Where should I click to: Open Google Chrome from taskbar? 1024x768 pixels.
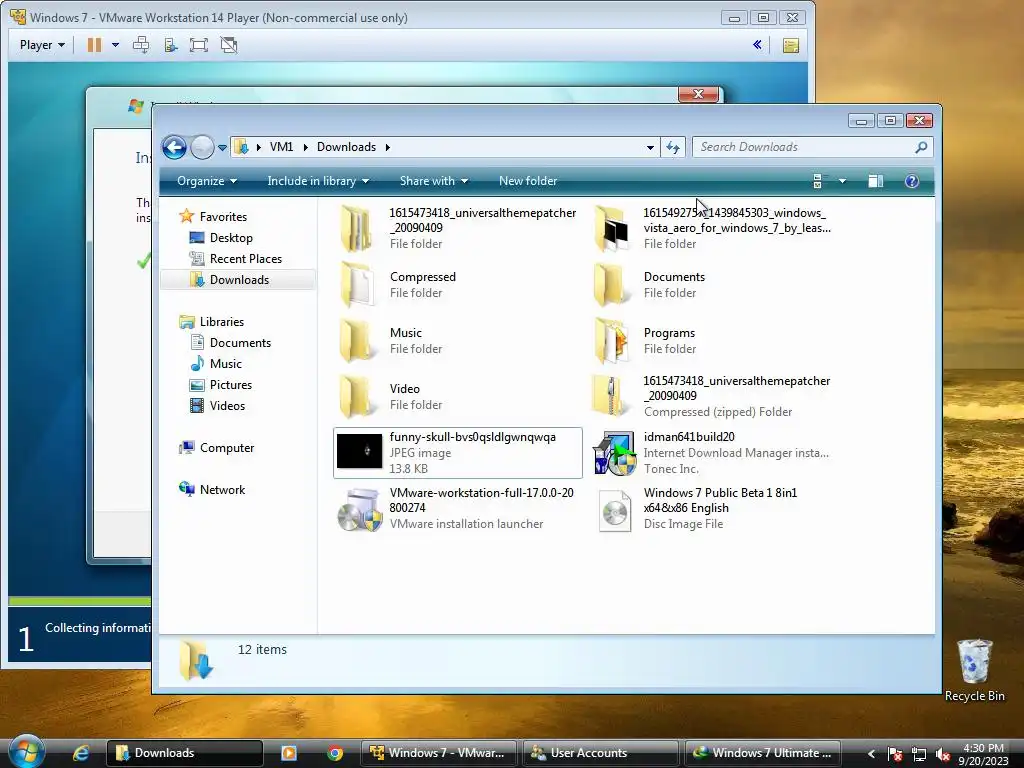[335, 753]
